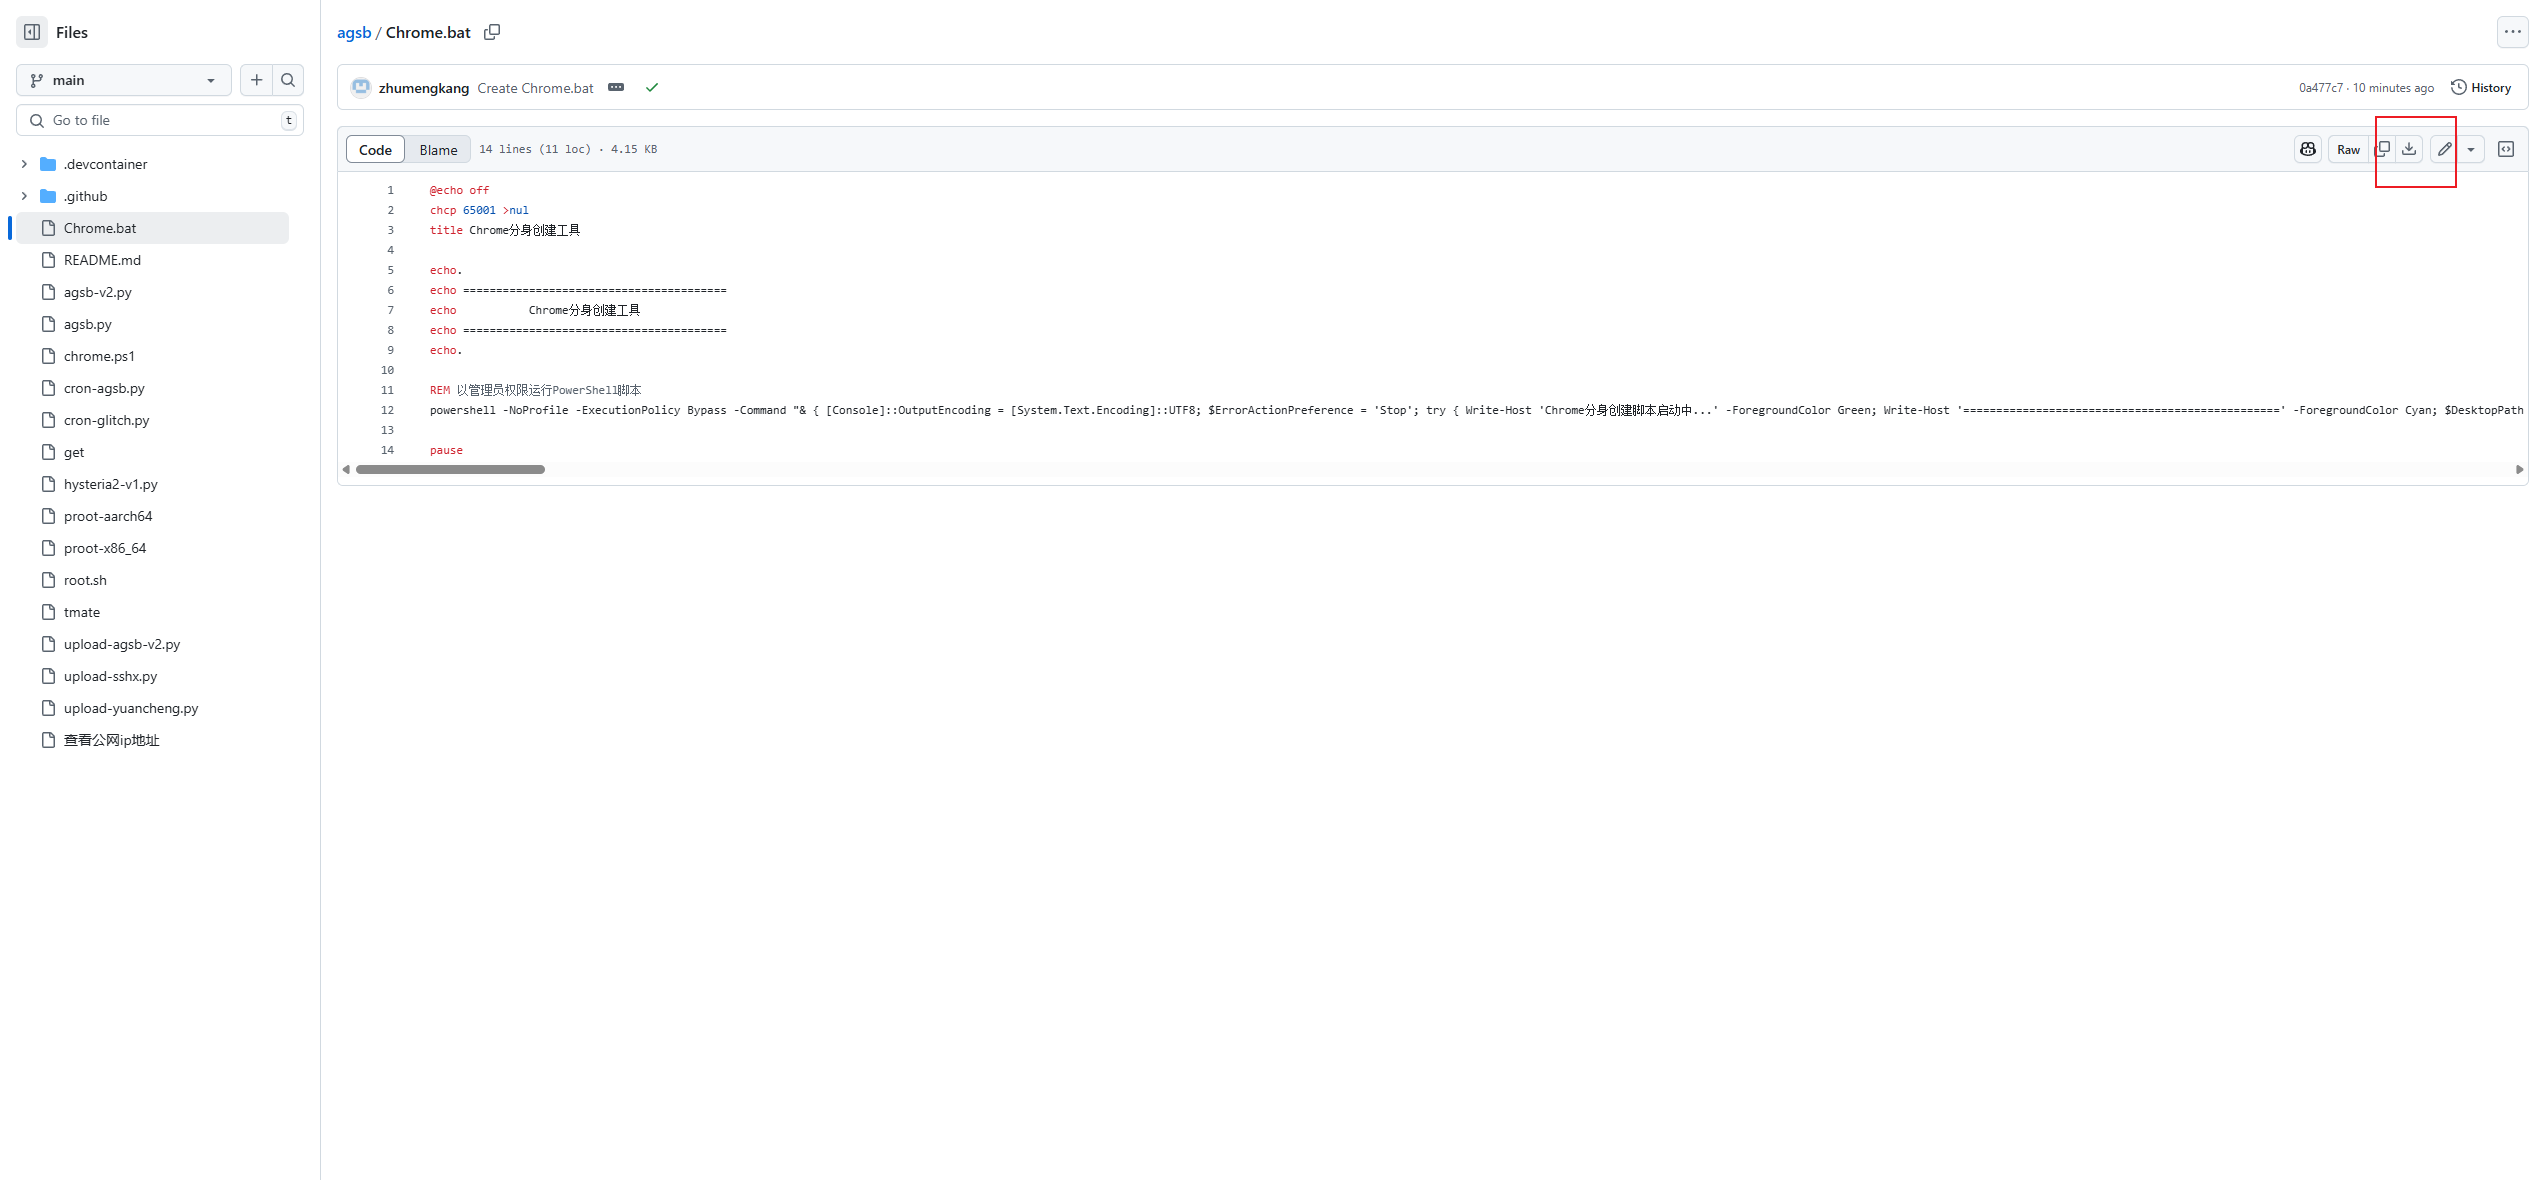This screenshot has width=2545, height=1180.
Task: Click the scroll right arrow
Action: (x=2519, y=469)
